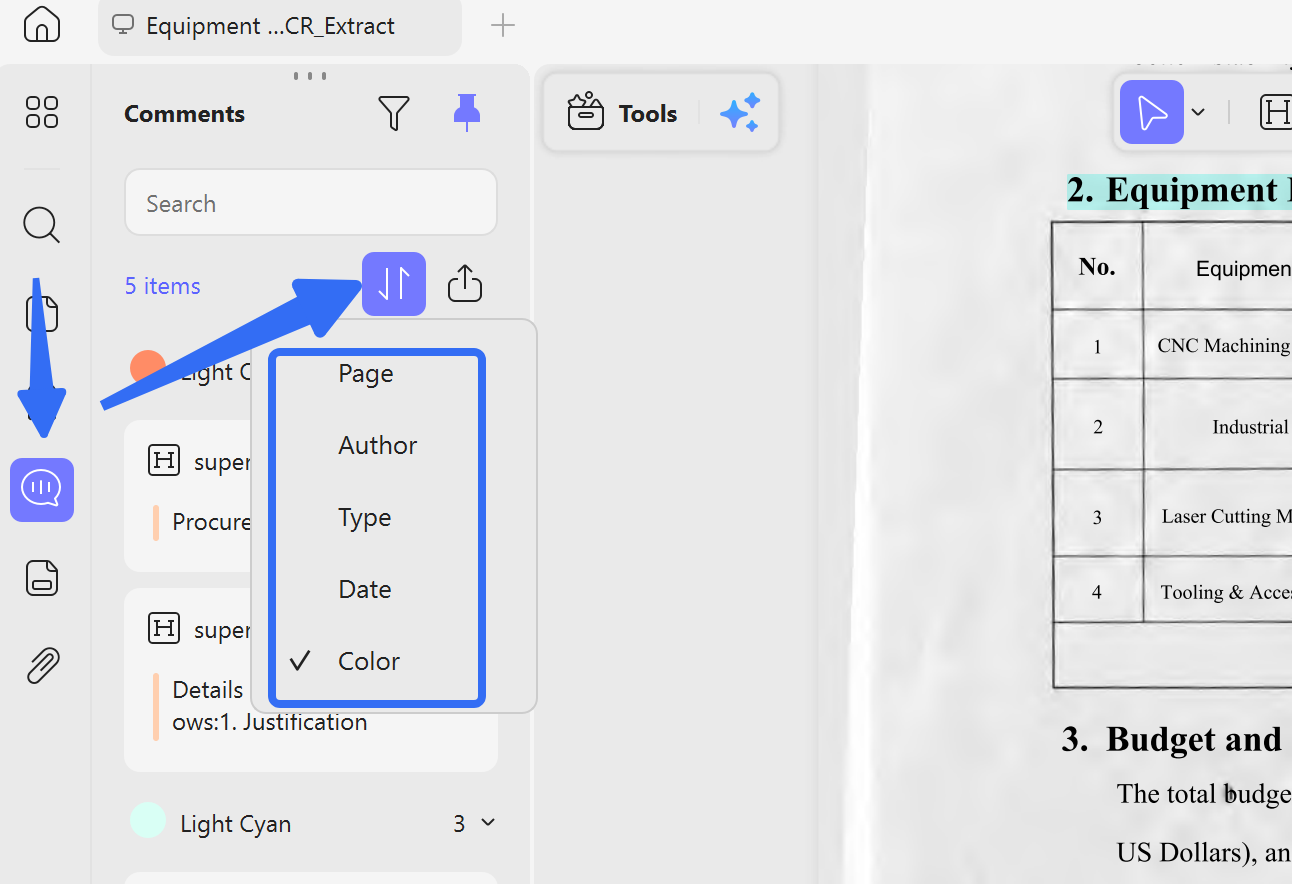
Task: Toggle the pin Comments panel icon
Action: (466, 113)
